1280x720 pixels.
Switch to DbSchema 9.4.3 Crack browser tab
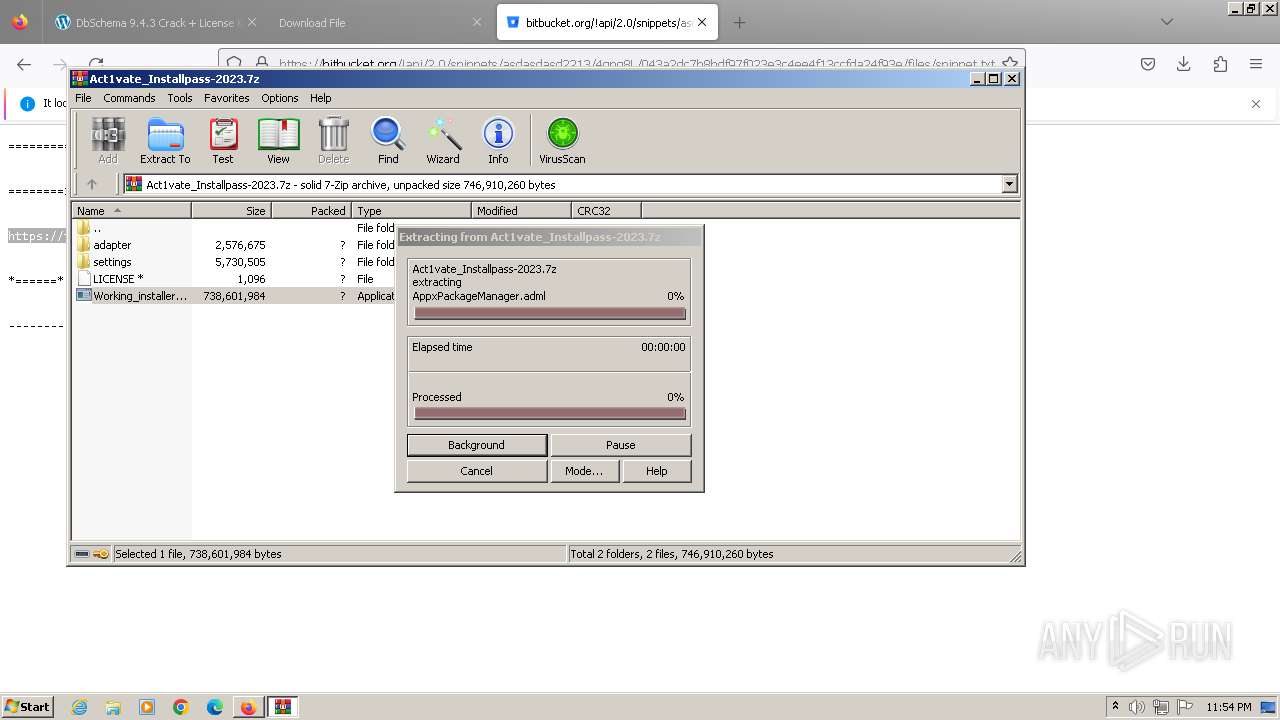coord(155,22)
